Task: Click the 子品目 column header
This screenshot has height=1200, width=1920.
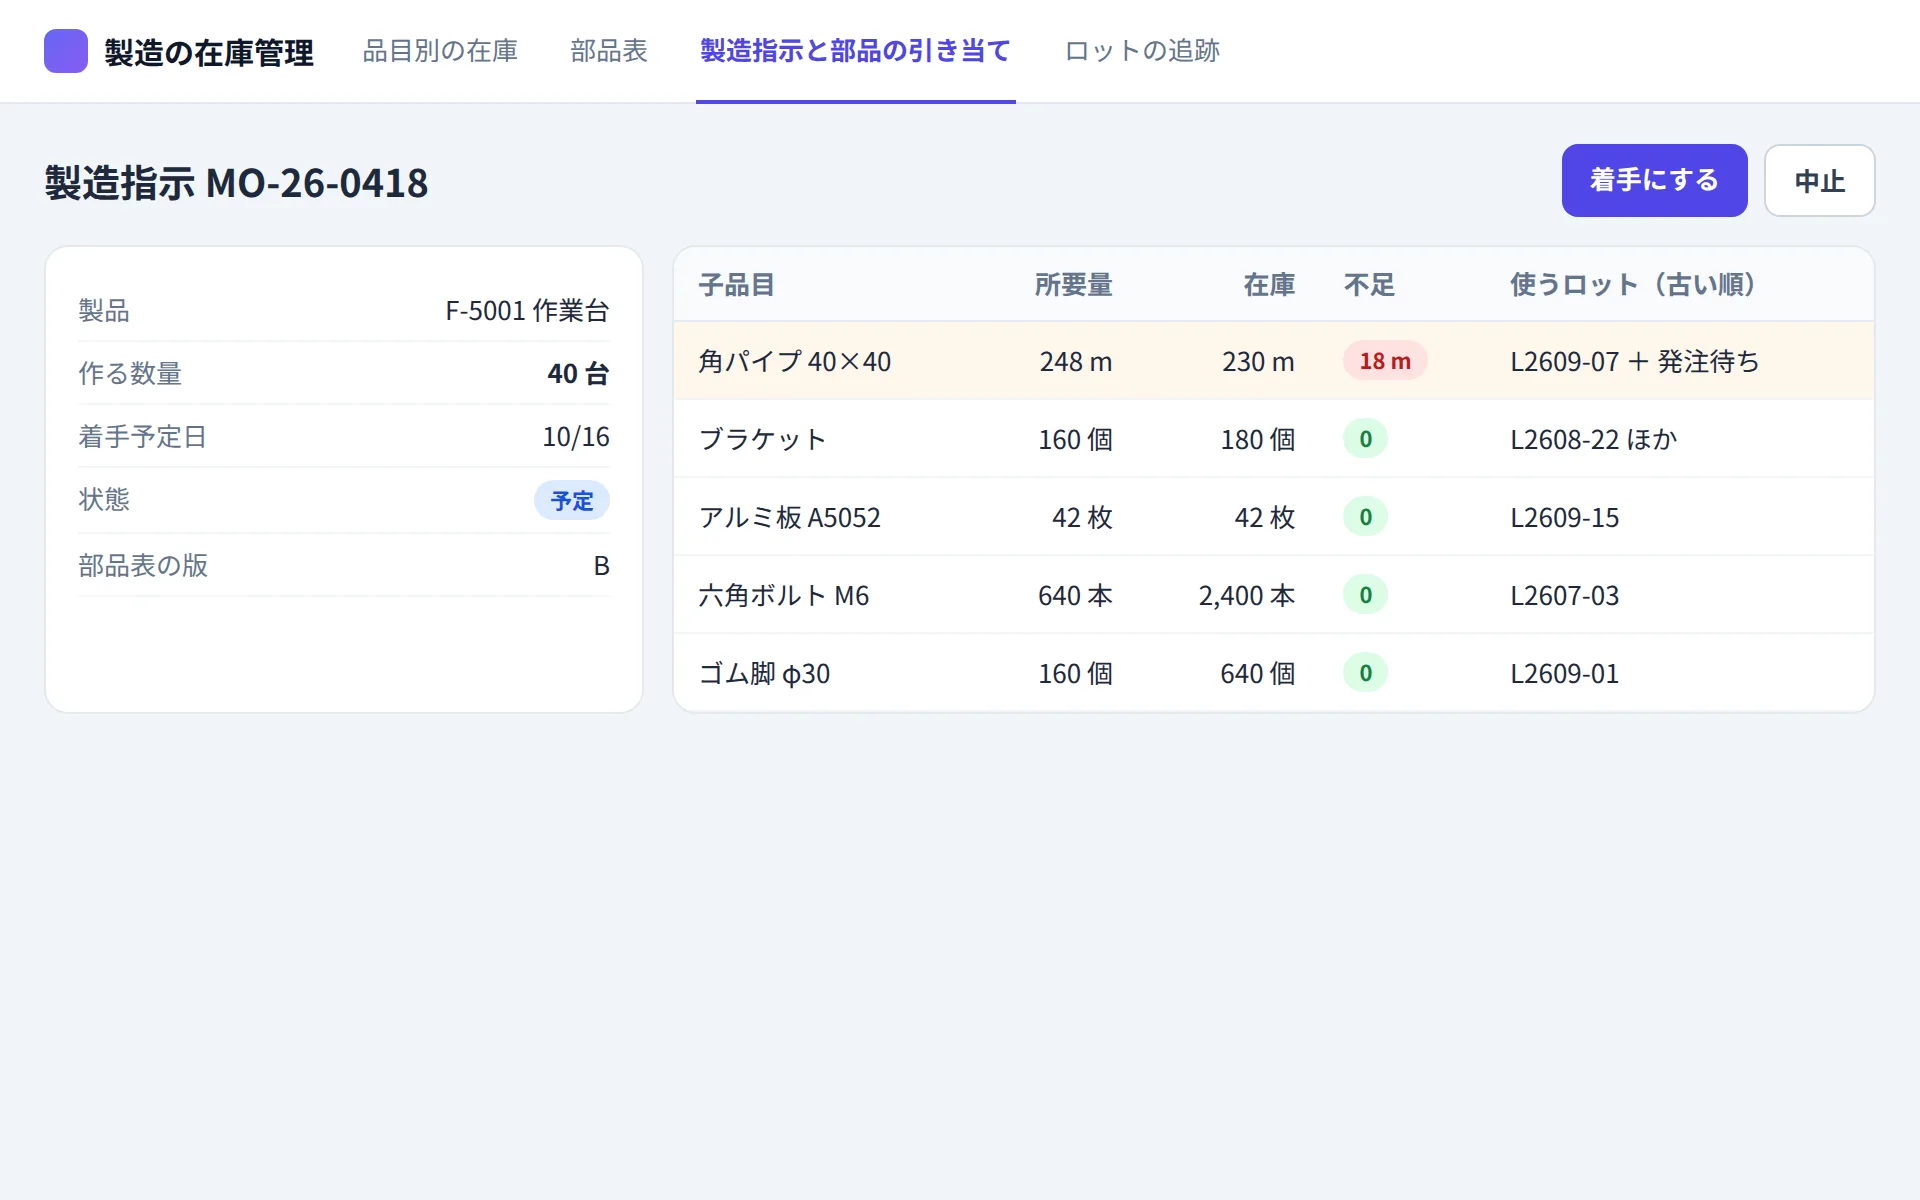Action: [x=737, y=285]
